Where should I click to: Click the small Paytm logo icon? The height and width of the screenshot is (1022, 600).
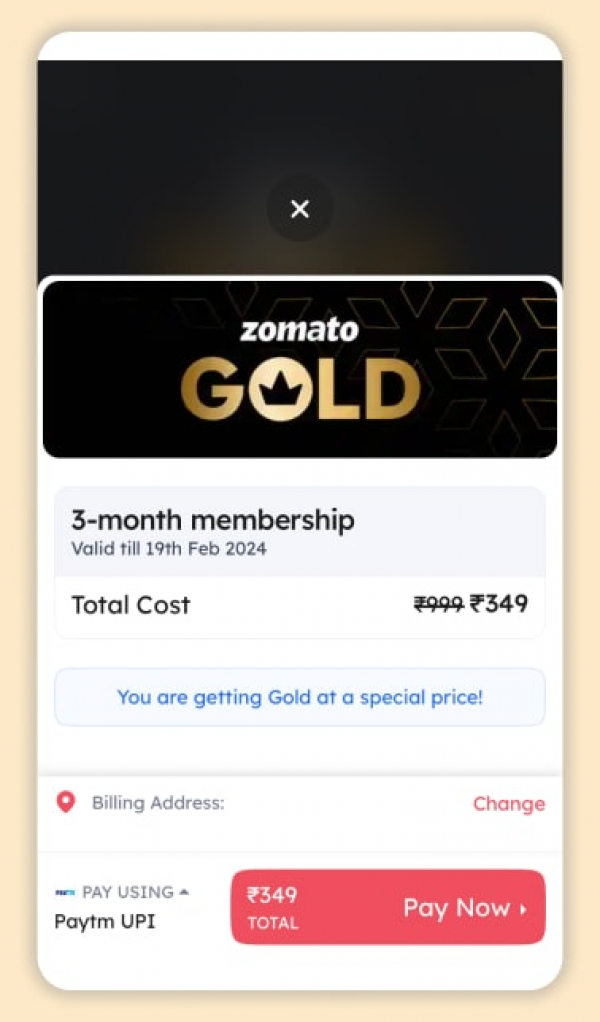pyautogui.click(x=65, y=892)
